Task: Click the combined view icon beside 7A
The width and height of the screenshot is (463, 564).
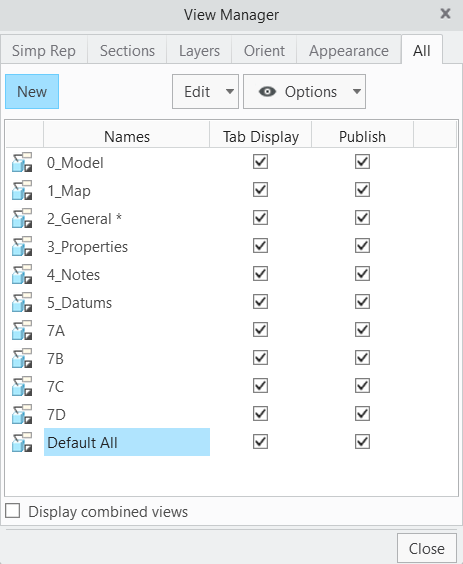Action: point(22,330)
